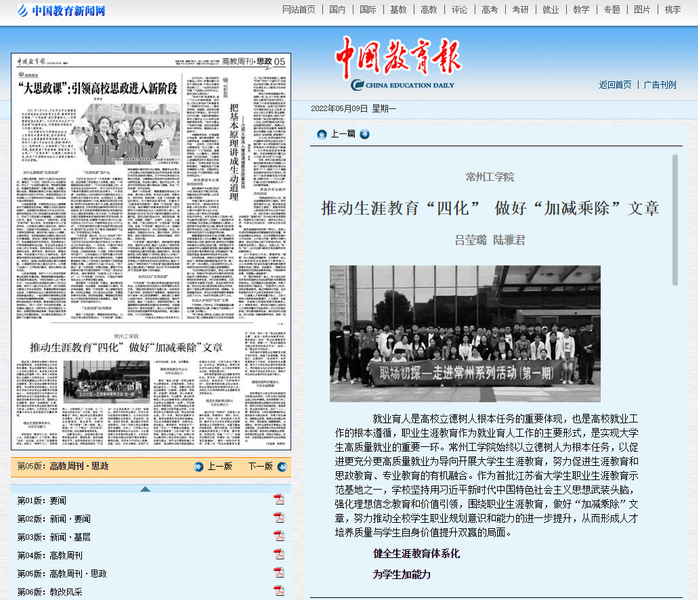Download the PDF for 第02版 新闻·要闻
698x600 pixels.
point(279,518)
